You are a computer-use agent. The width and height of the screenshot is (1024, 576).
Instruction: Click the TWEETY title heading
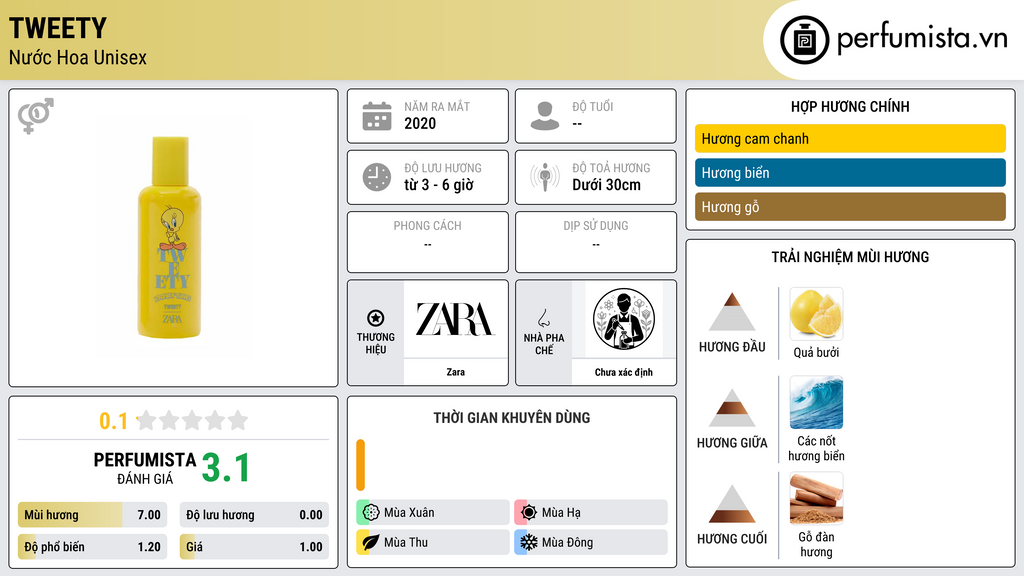(57, 28)
